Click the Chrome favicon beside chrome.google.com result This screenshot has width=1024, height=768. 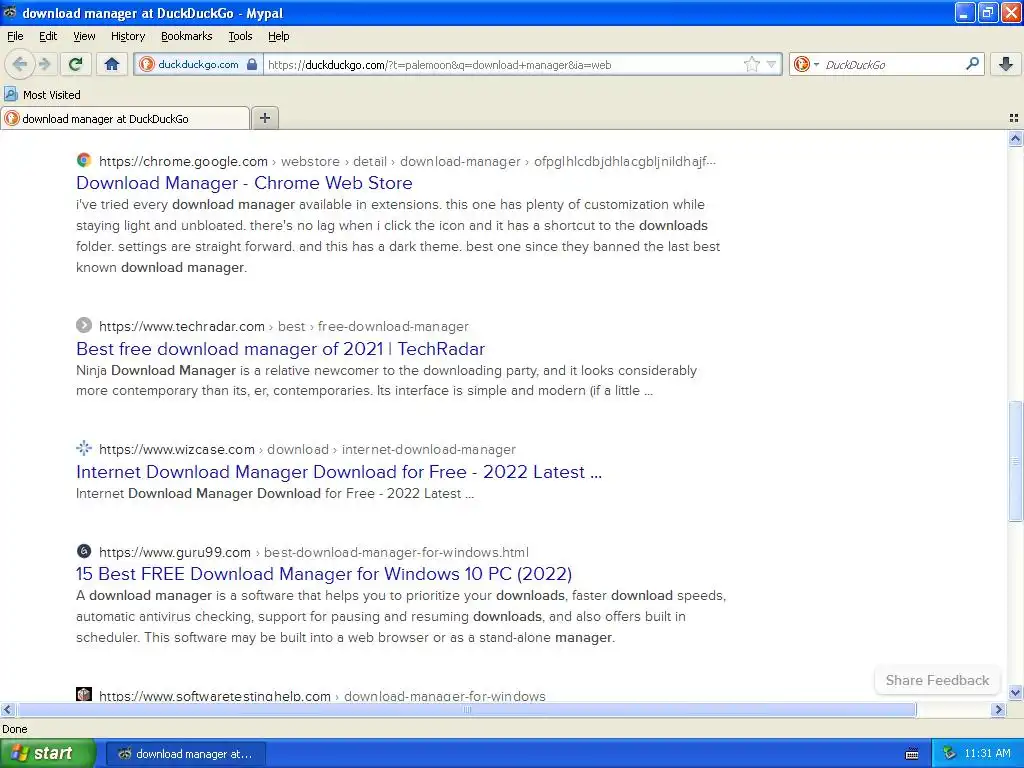tap(84, 161)
